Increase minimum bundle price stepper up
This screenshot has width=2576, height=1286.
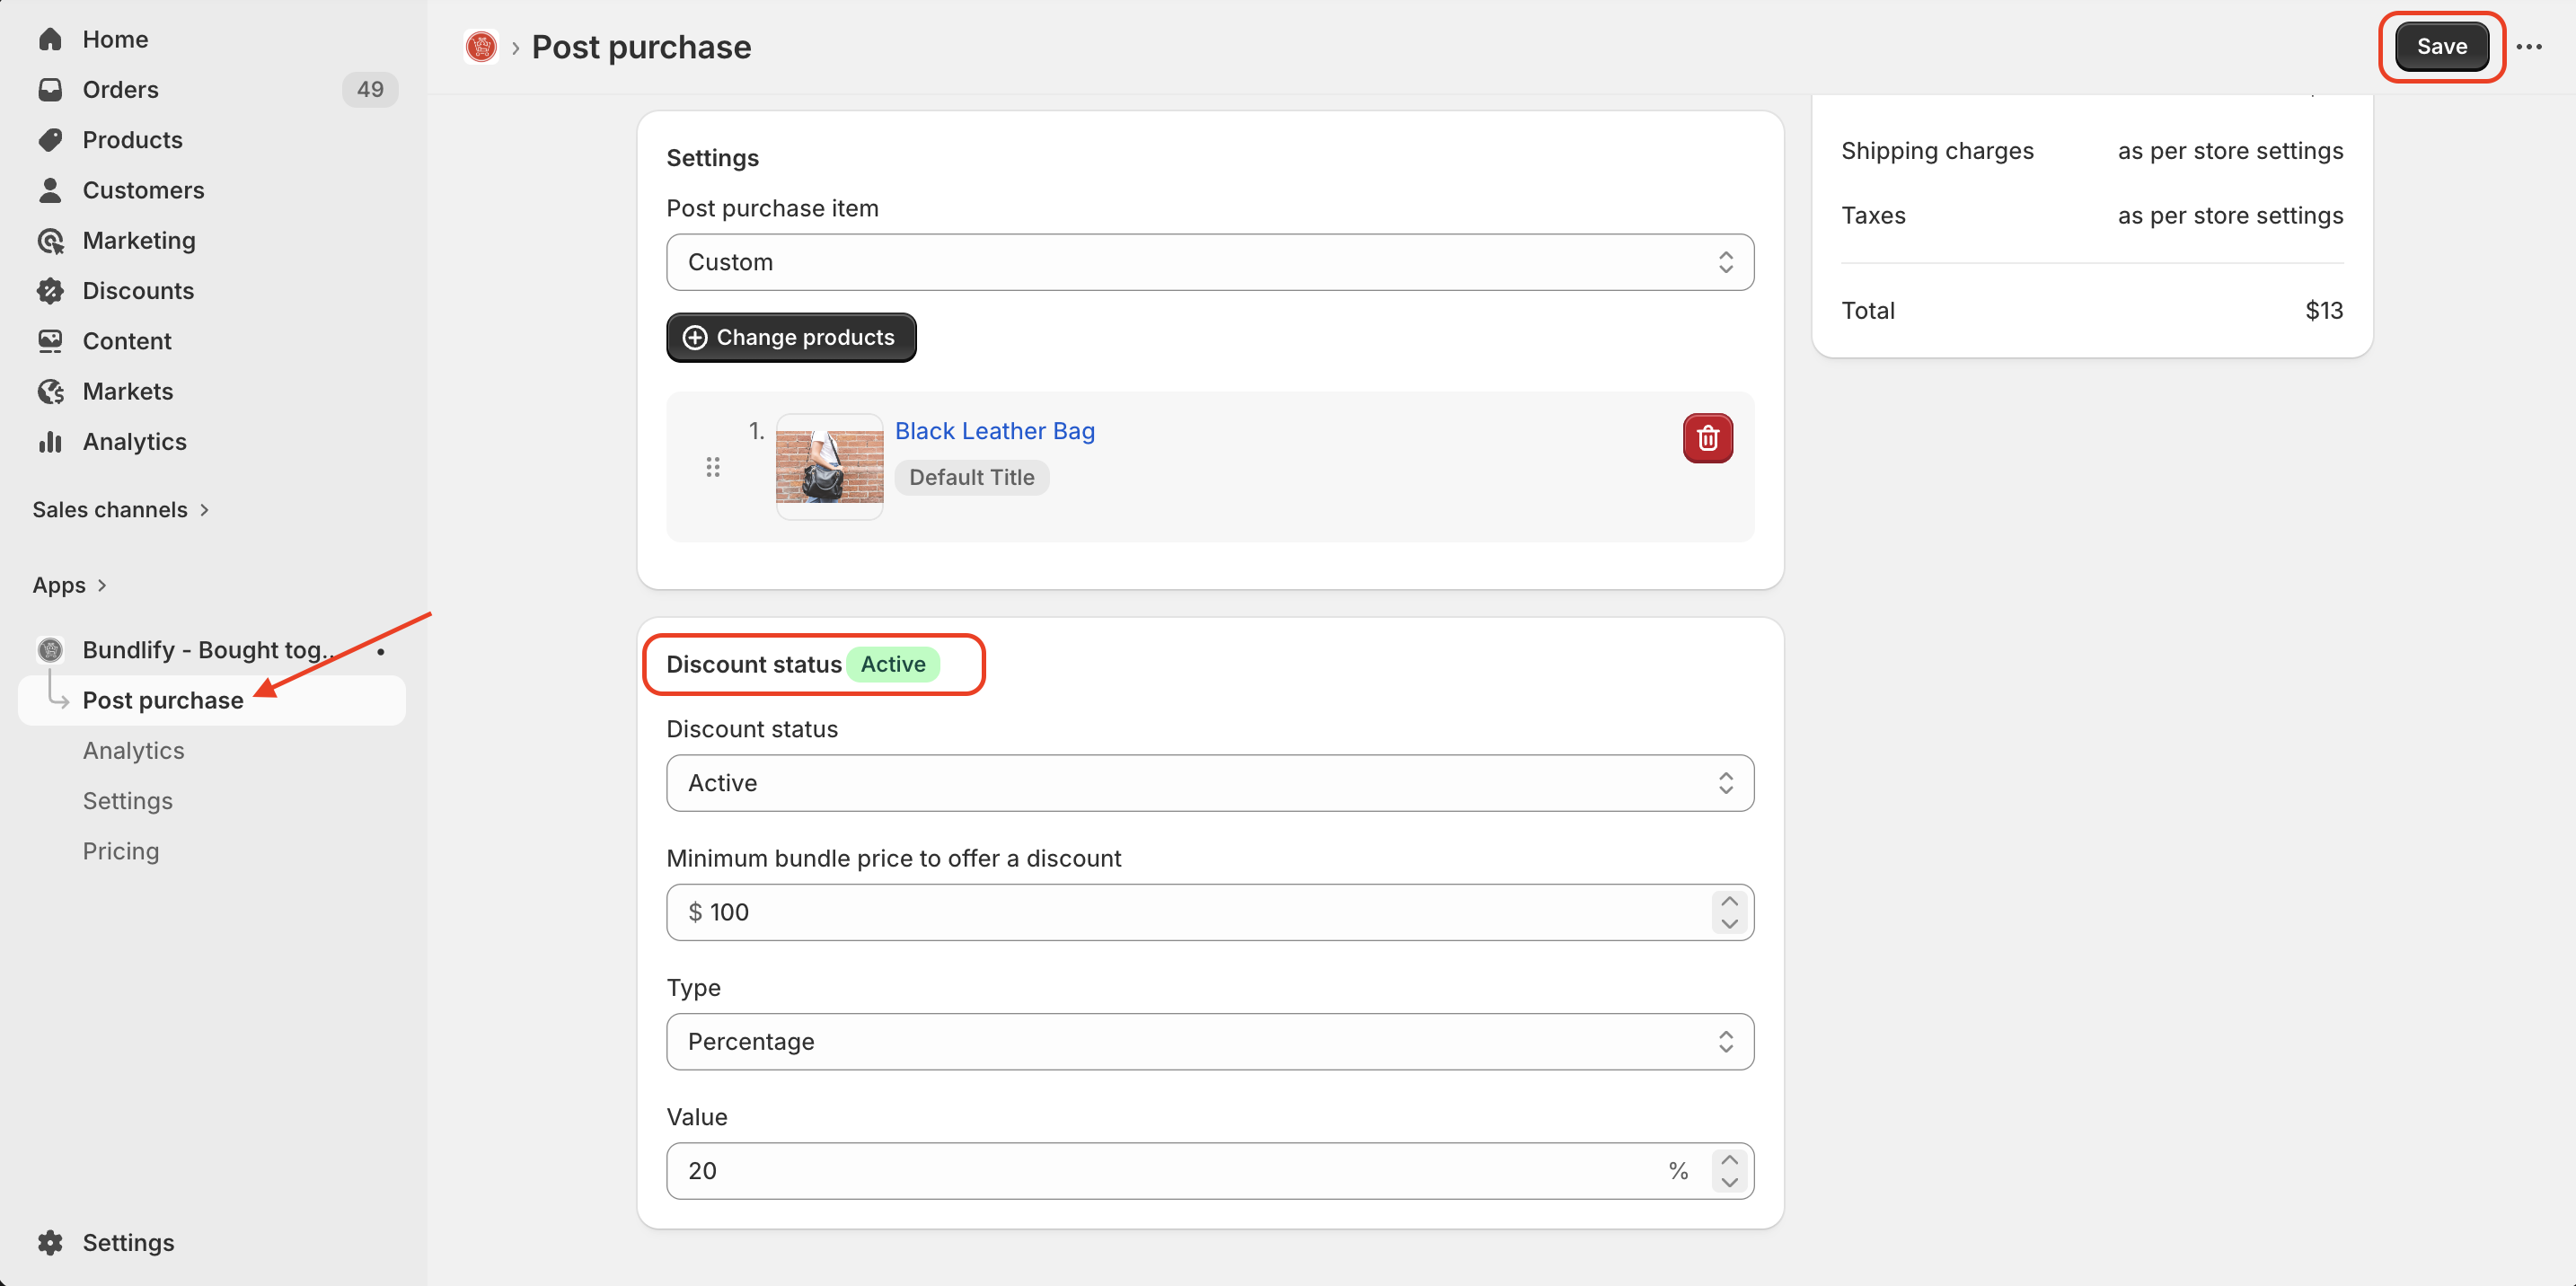coord(1729,901)
